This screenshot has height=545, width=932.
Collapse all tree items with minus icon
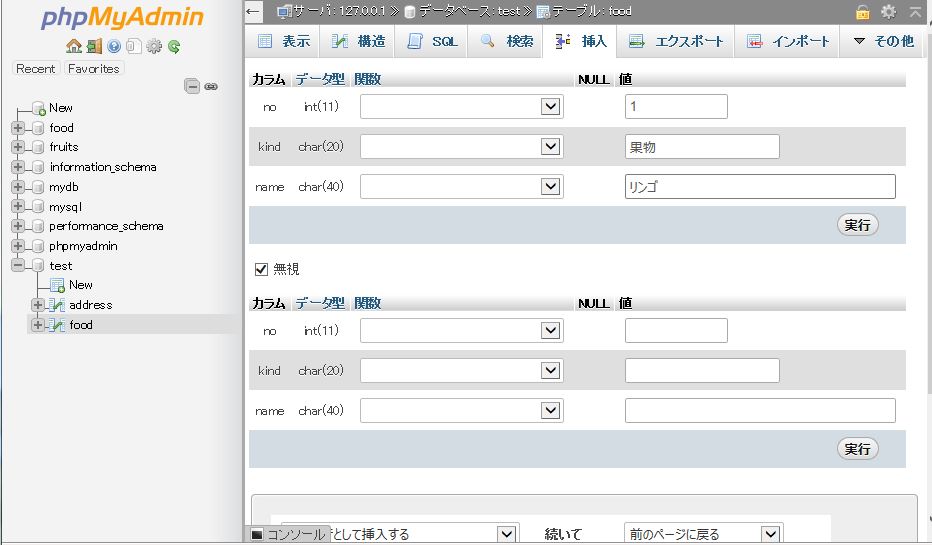tap(192, 87)
